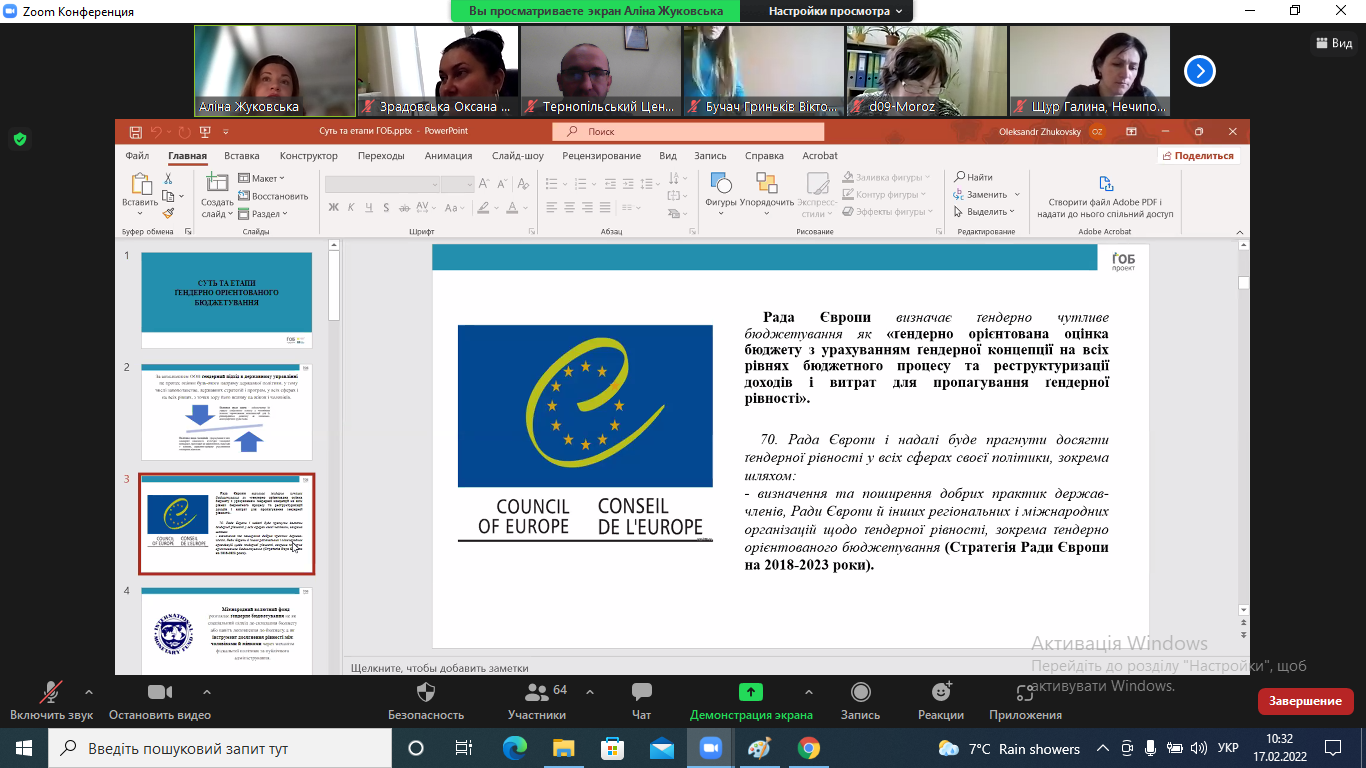Toggle center paragraph alignment

[569, 208]
